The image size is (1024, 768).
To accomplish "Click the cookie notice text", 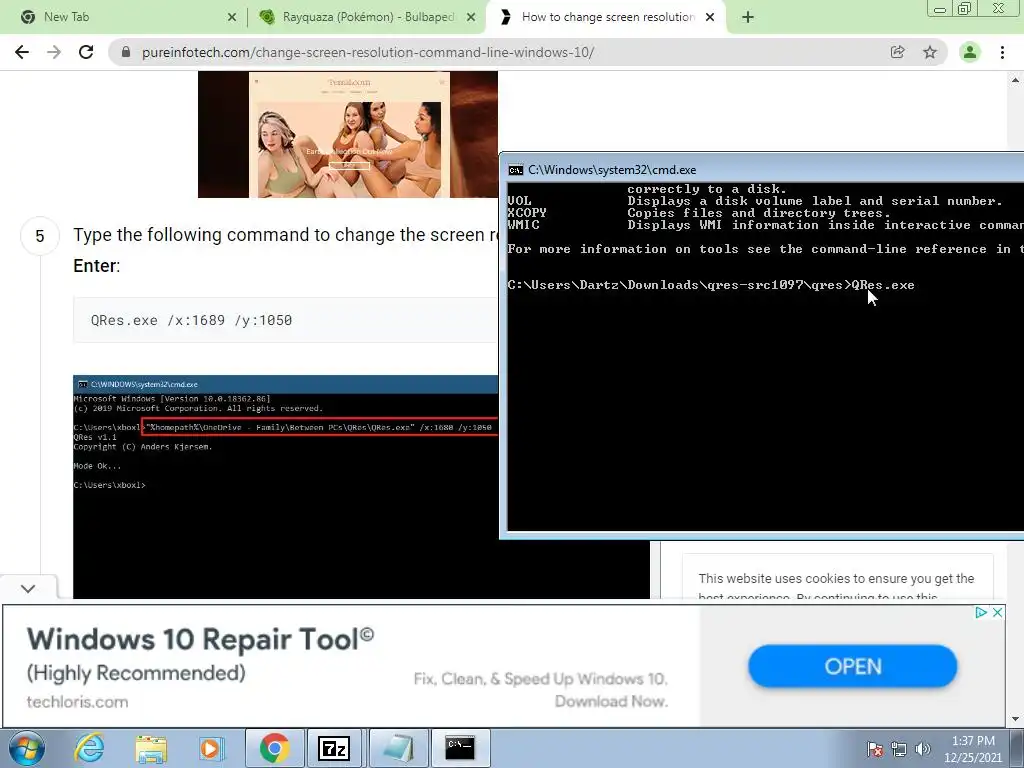I will click(837, 587).
